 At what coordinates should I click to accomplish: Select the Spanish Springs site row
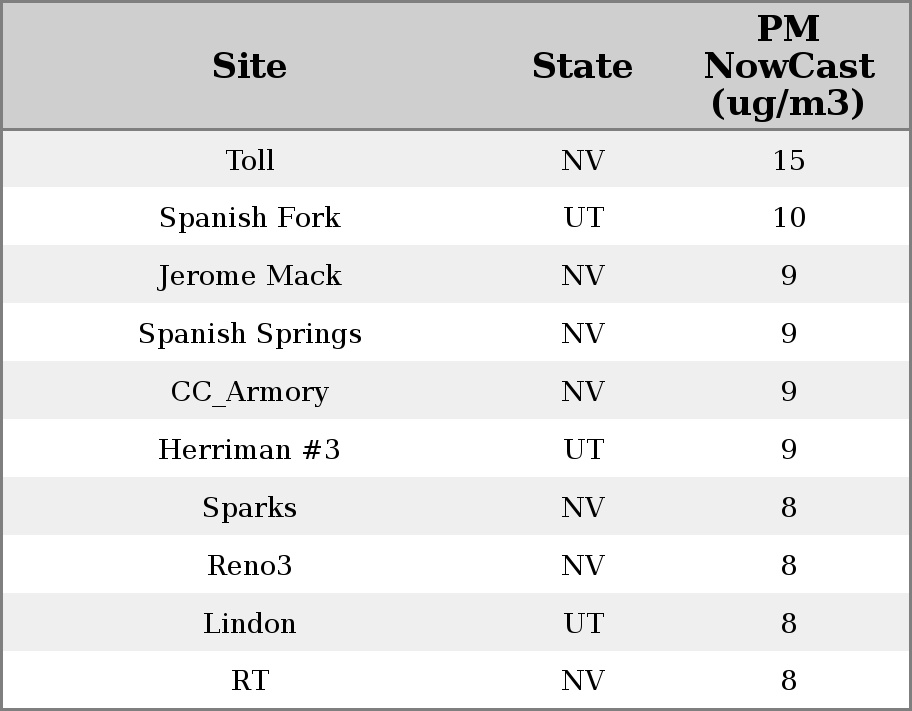coord(250,334)
